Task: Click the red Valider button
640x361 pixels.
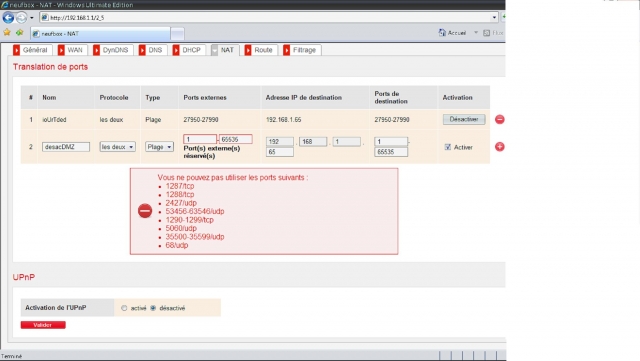Action: 43,325
